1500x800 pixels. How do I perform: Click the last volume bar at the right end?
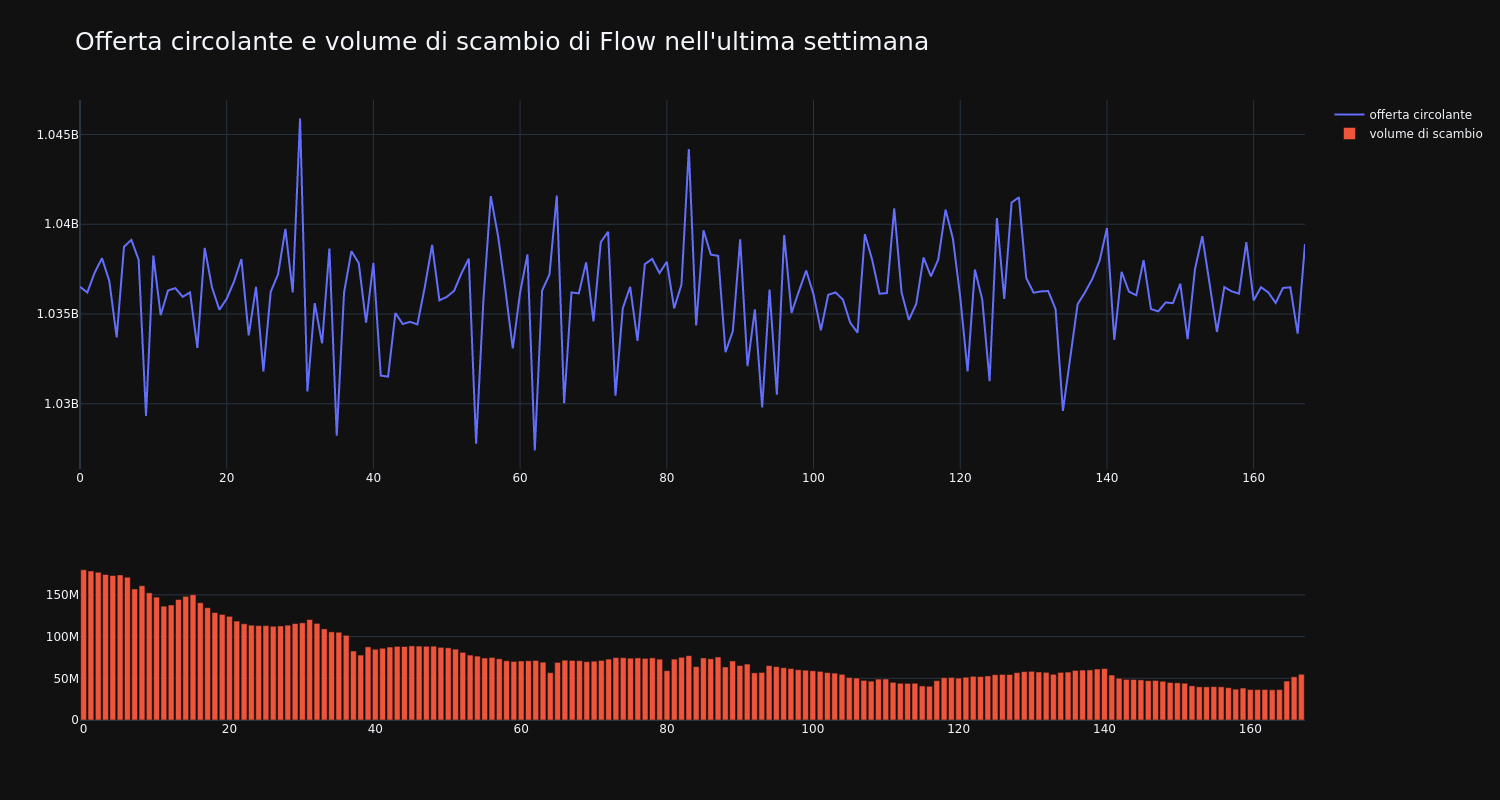pos(1301,697)
